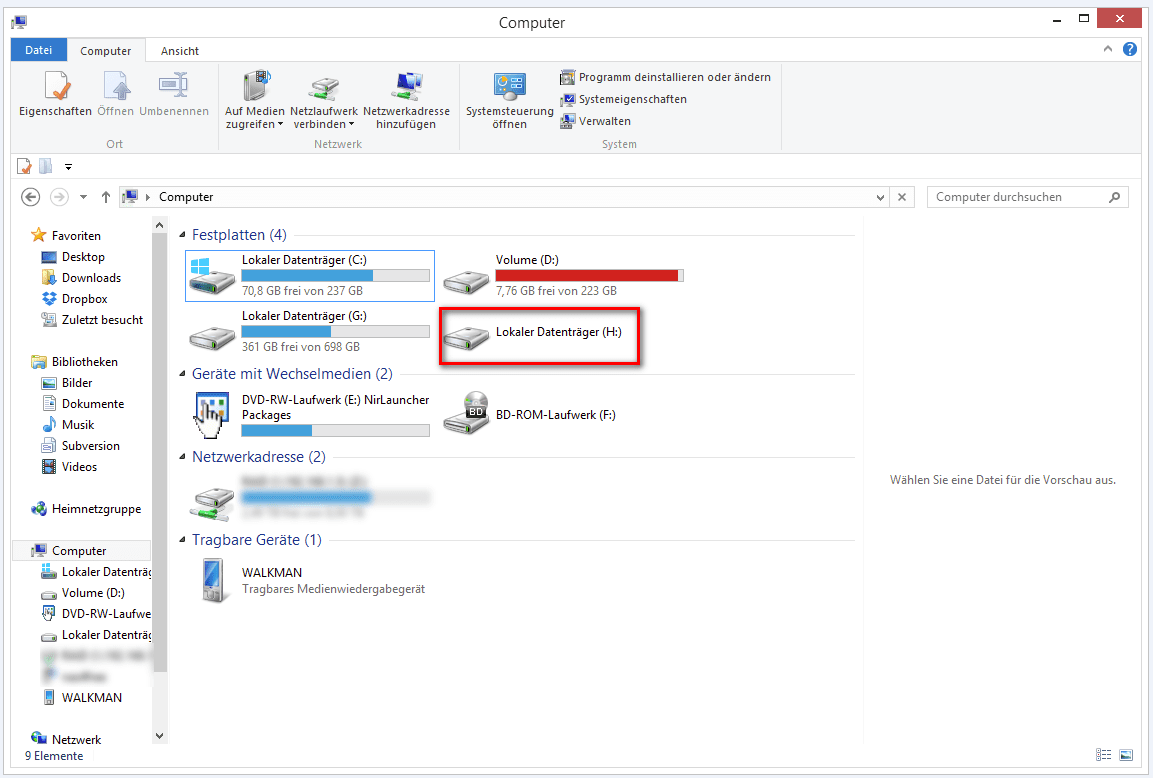Collapse the ribbon with the chevron
1153x778 pixels.
click(x=1107, y=49)
